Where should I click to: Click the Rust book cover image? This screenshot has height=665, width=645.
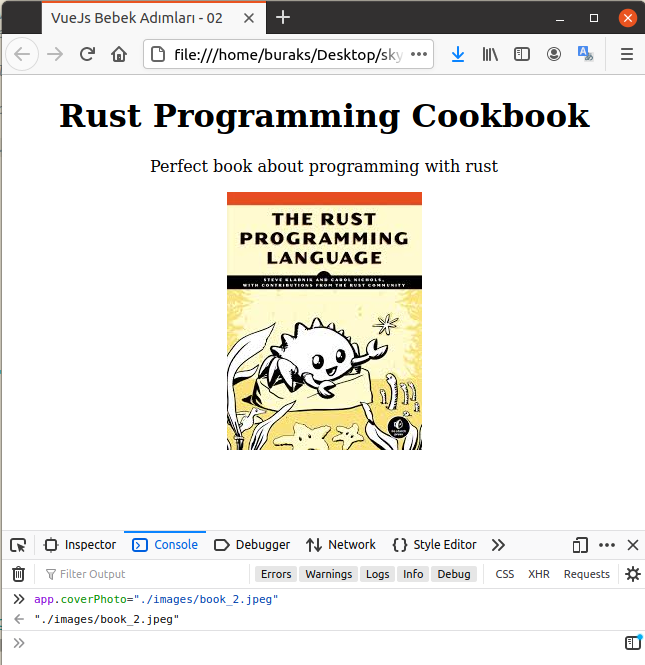tap(324, 321)
